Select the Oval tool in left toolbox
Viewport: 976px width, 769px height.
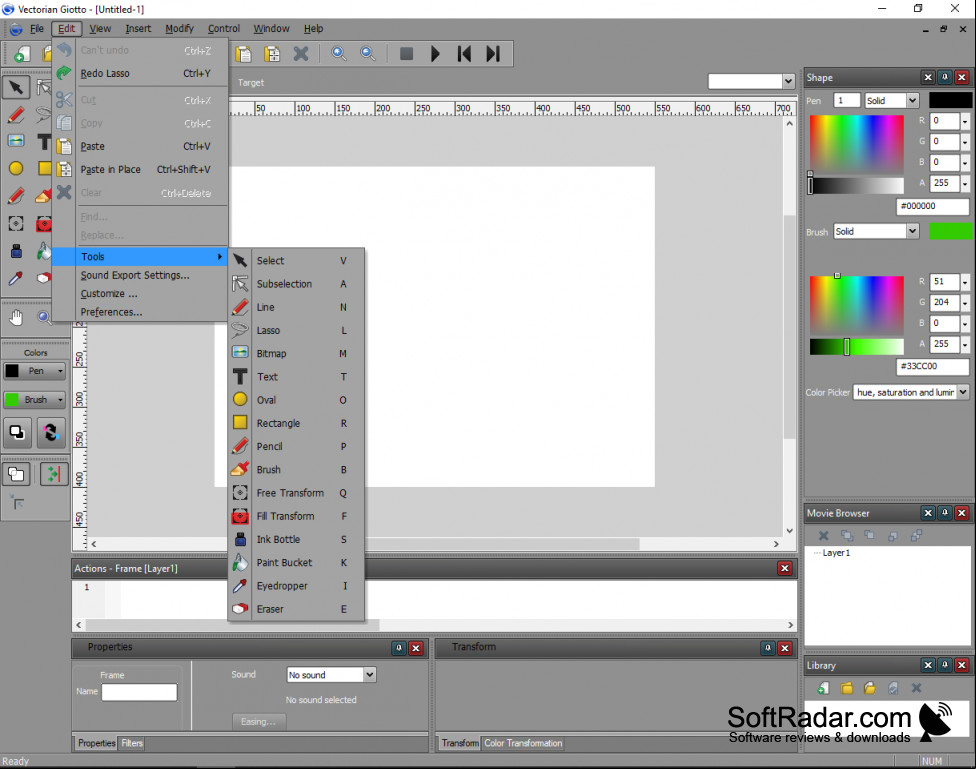16,168
